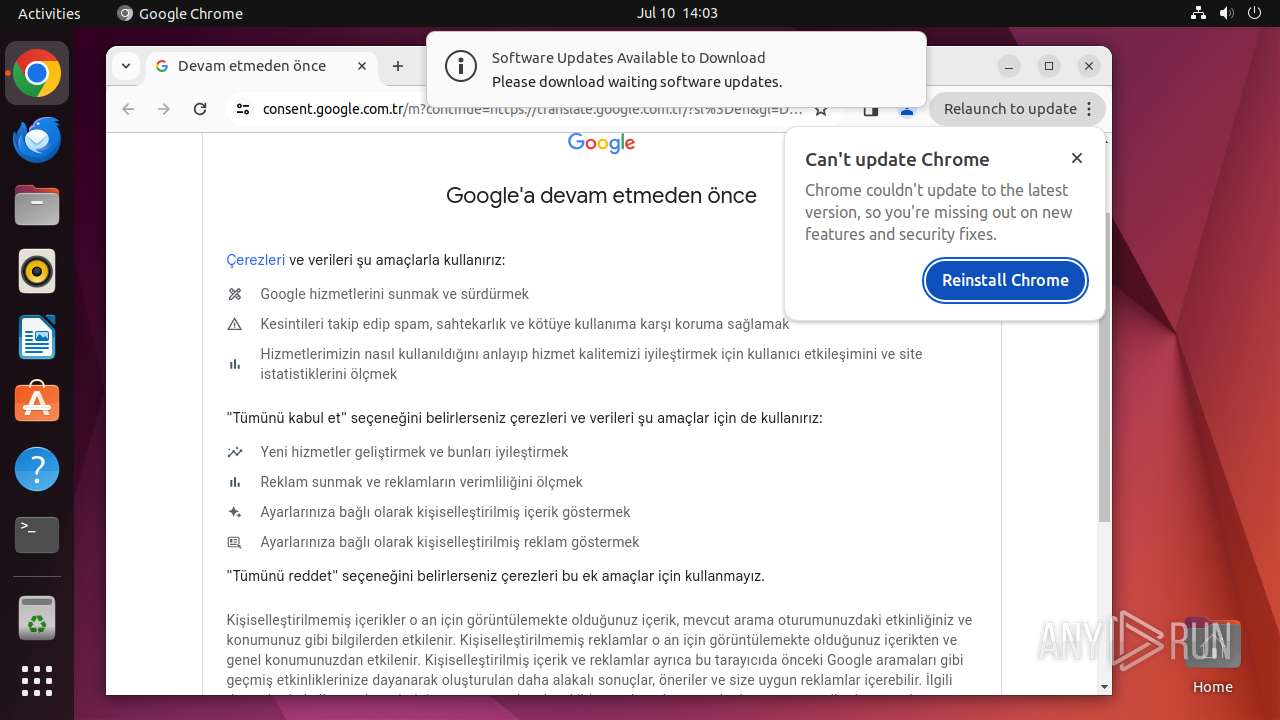
Task: Open Rhythmbox music player in dock
Action: click(x=37, y=271)
